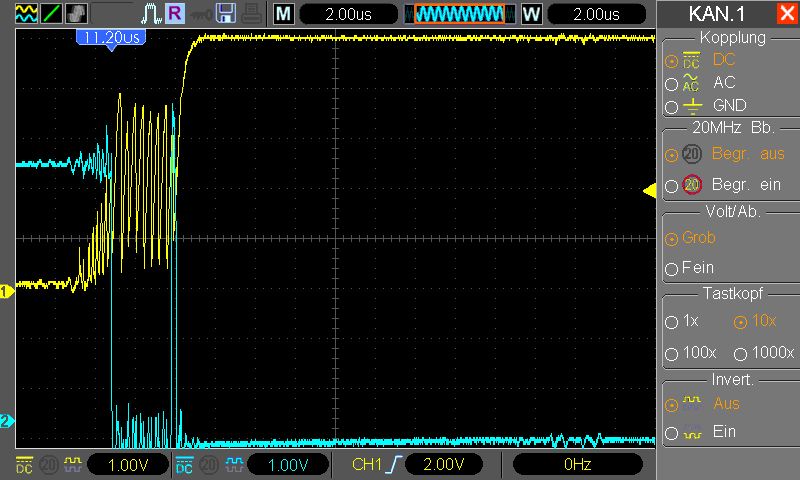Viewport: 800px width, 480px height.
Task: Click the M main timebase label
Action: tap(284, 14)
